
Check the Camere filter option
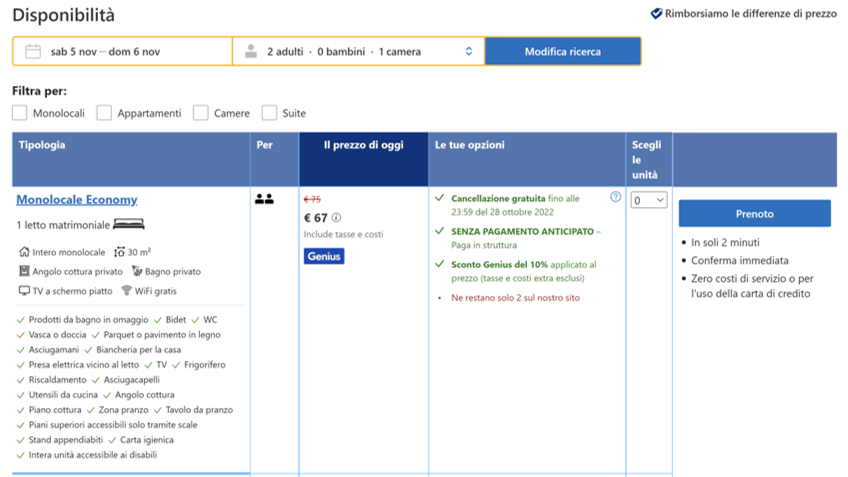[x=201, y=113]
